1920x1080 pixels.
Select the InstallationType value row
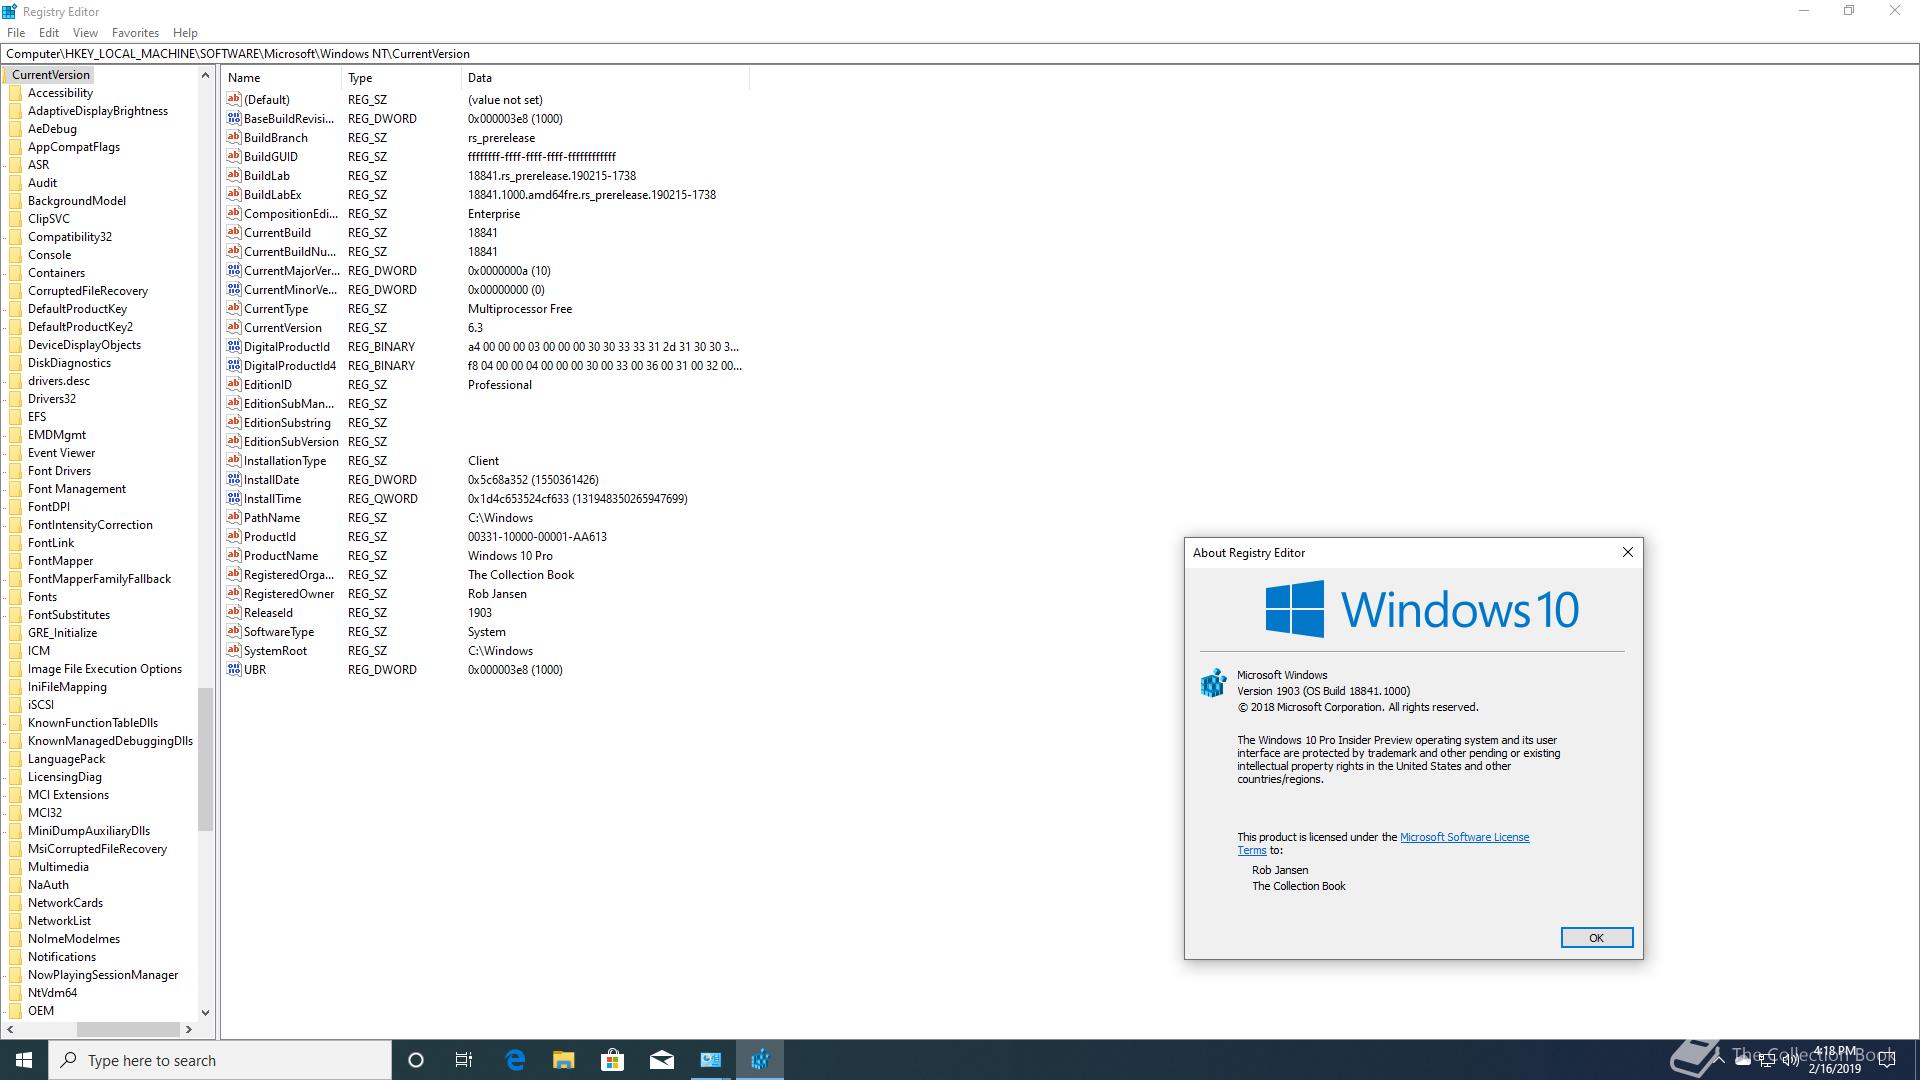(485, 461)
